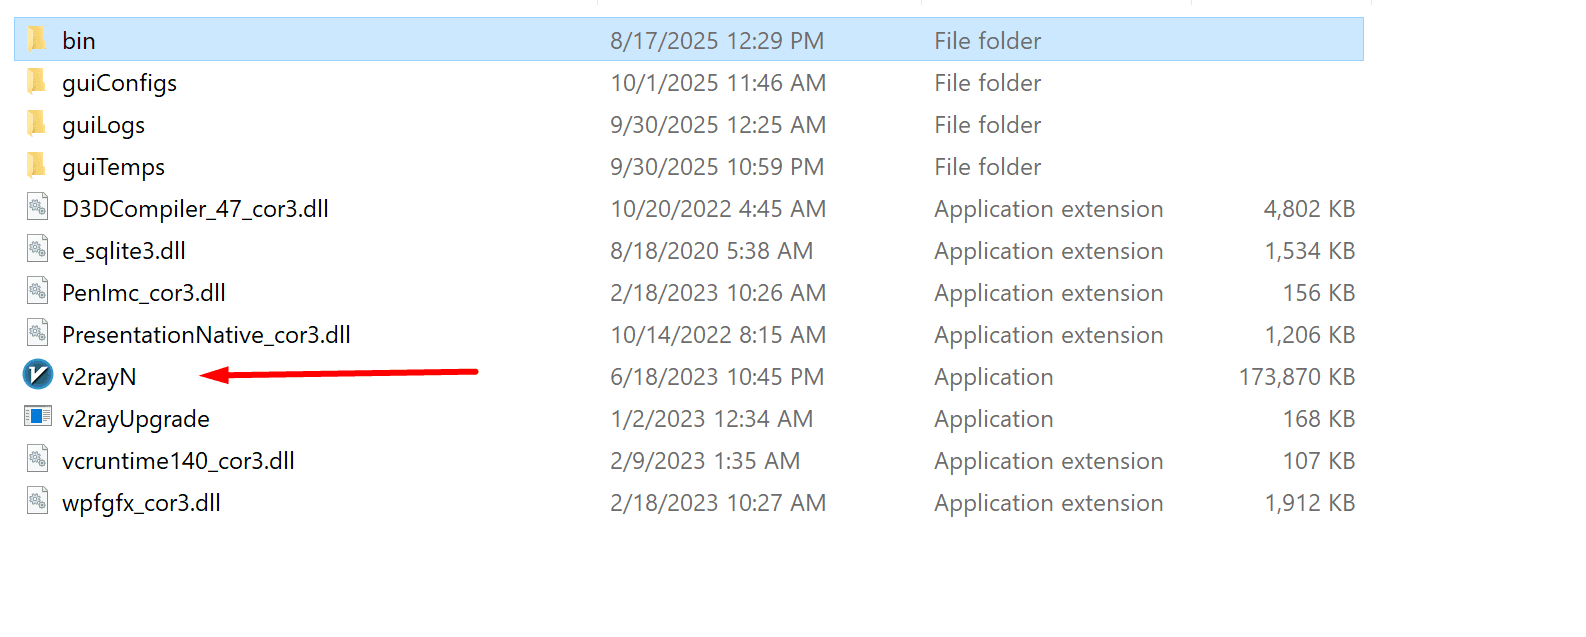Click the 173,870 KB size of v2rayN
Screen dimensions: 1586x637
[x=1296, y=377]
